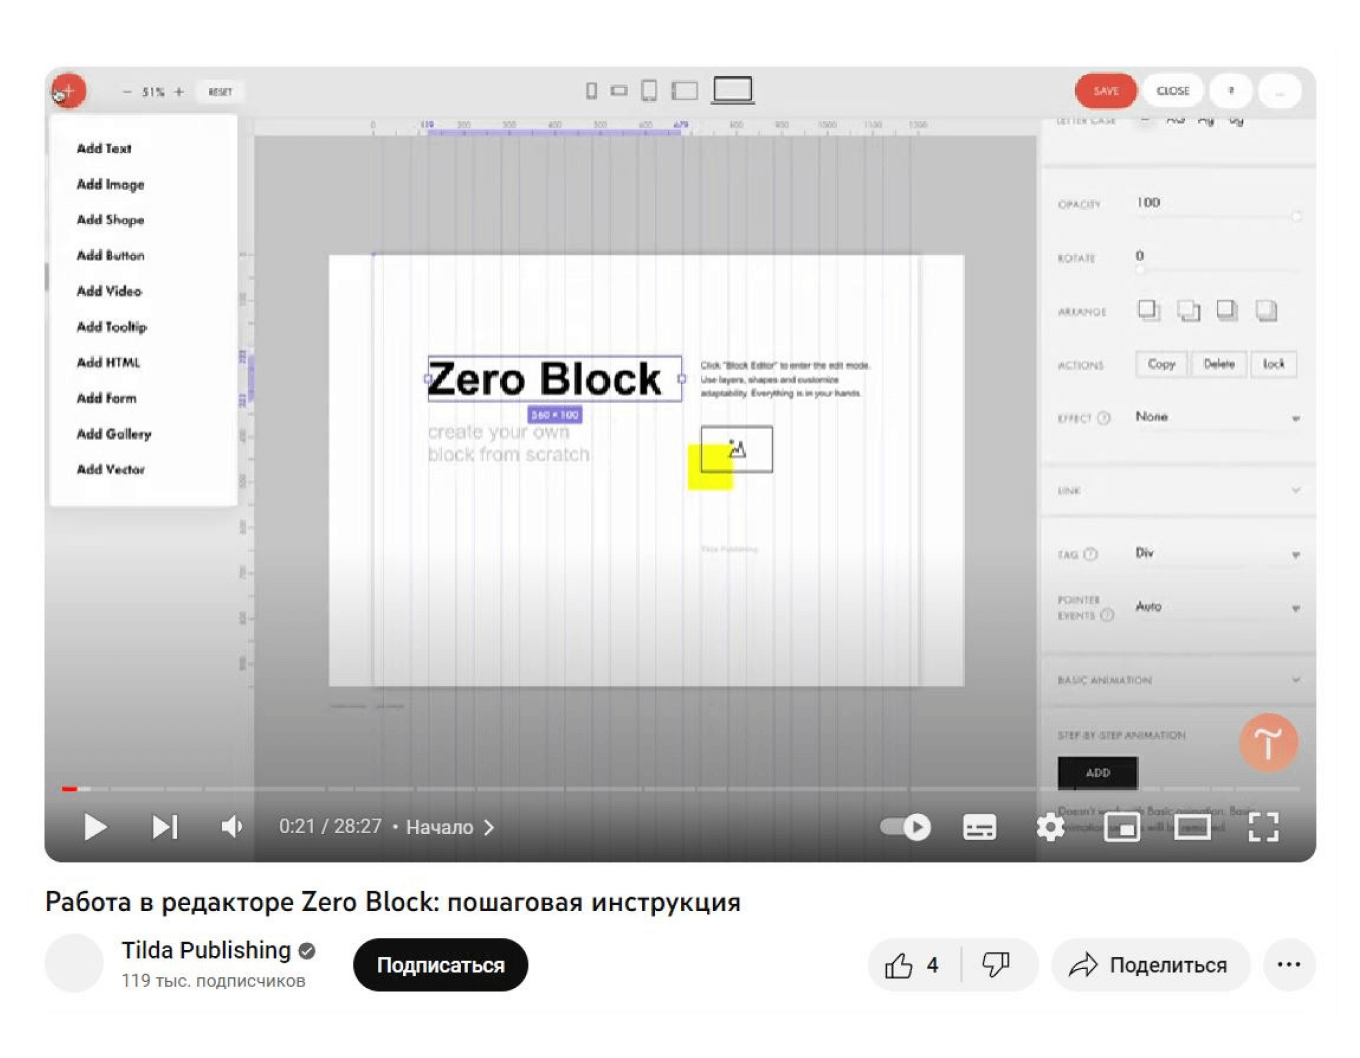
Task: Select the 'create your own block from scratch' text
Action: pos(508,443)
